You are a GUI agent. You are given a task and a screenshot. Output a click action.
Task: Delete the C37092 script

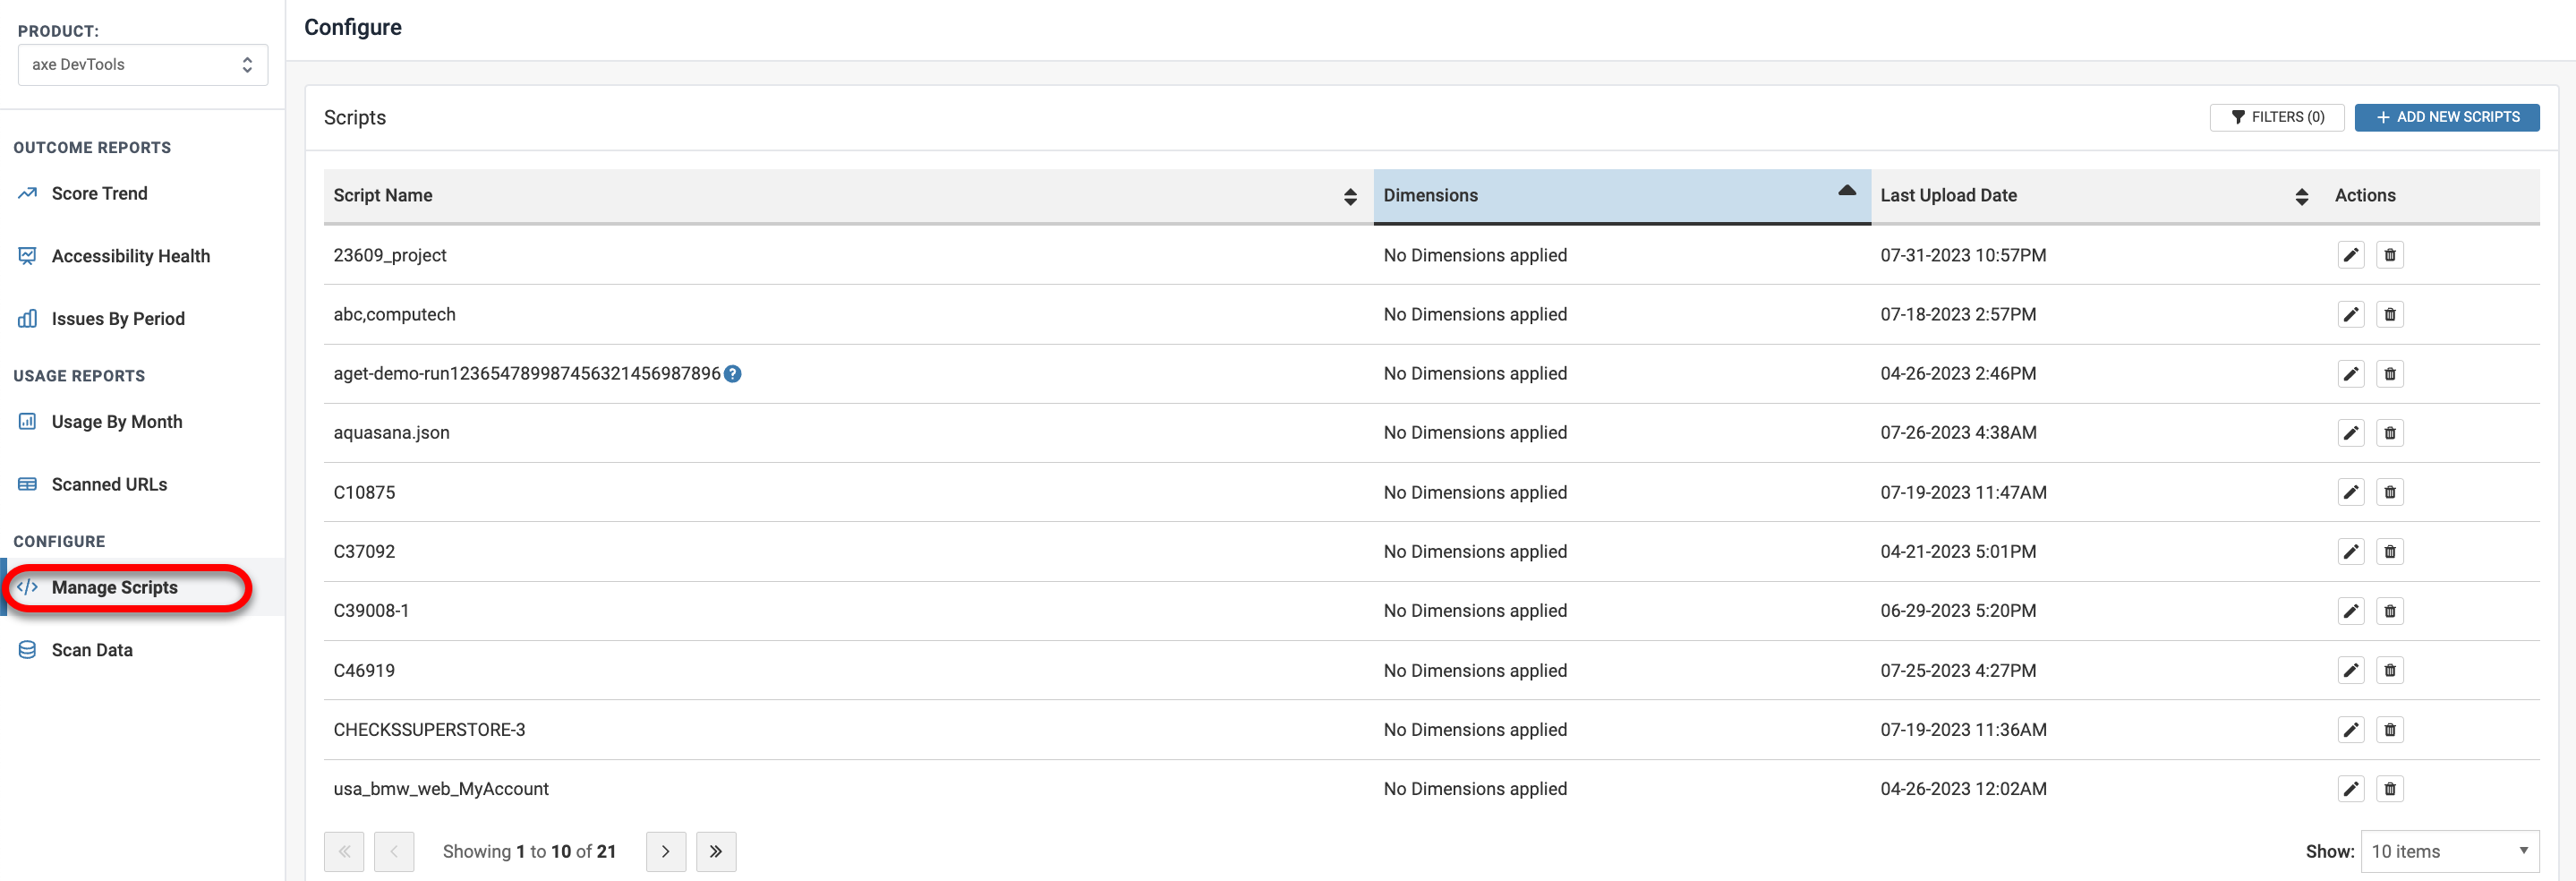coord(2389,551)
